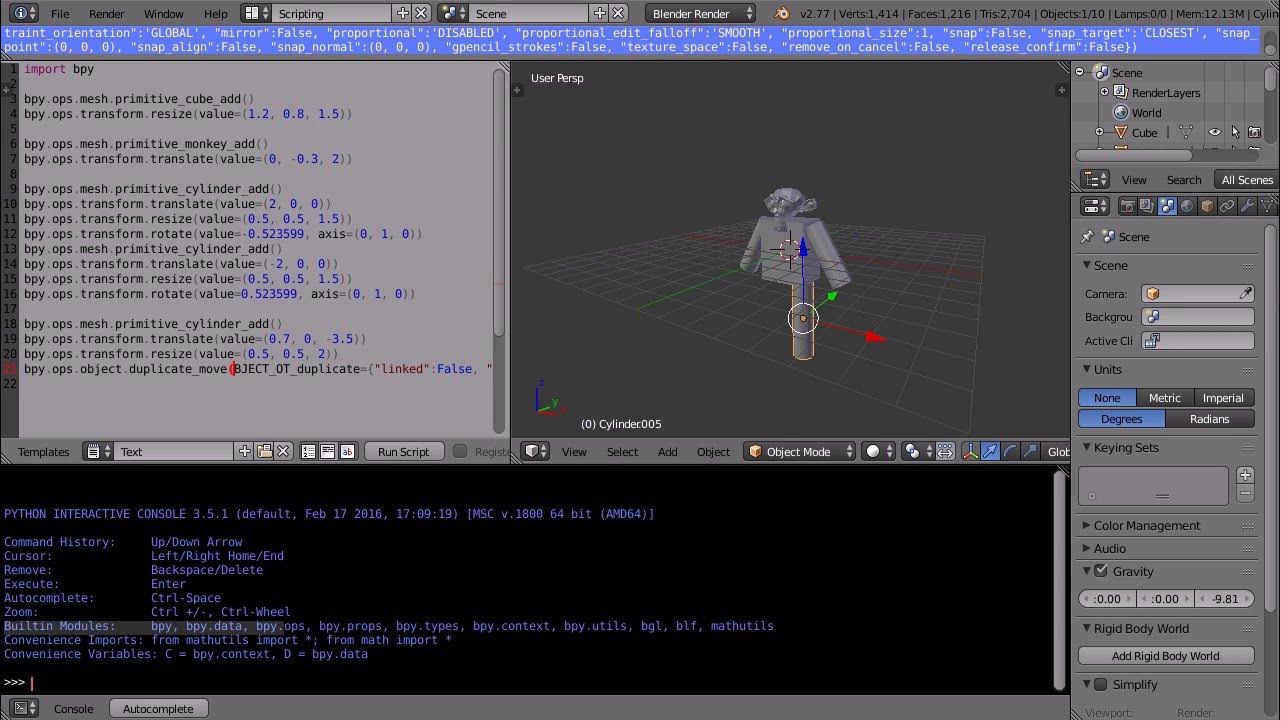Toggle visibility eye of Cube object
Screen dimensions: 1280x720
(1214, 132)
